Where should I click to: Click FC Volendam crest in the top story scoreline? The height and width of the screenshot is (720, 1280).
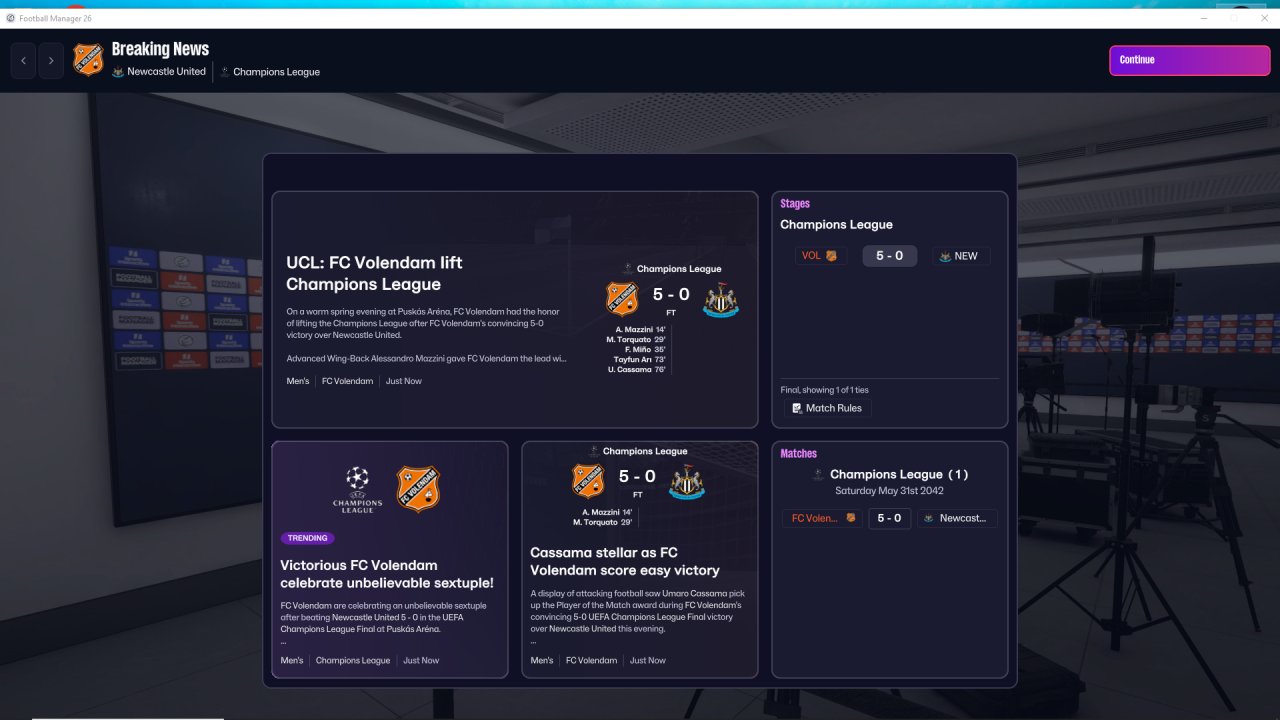click(x=622, y=299)
